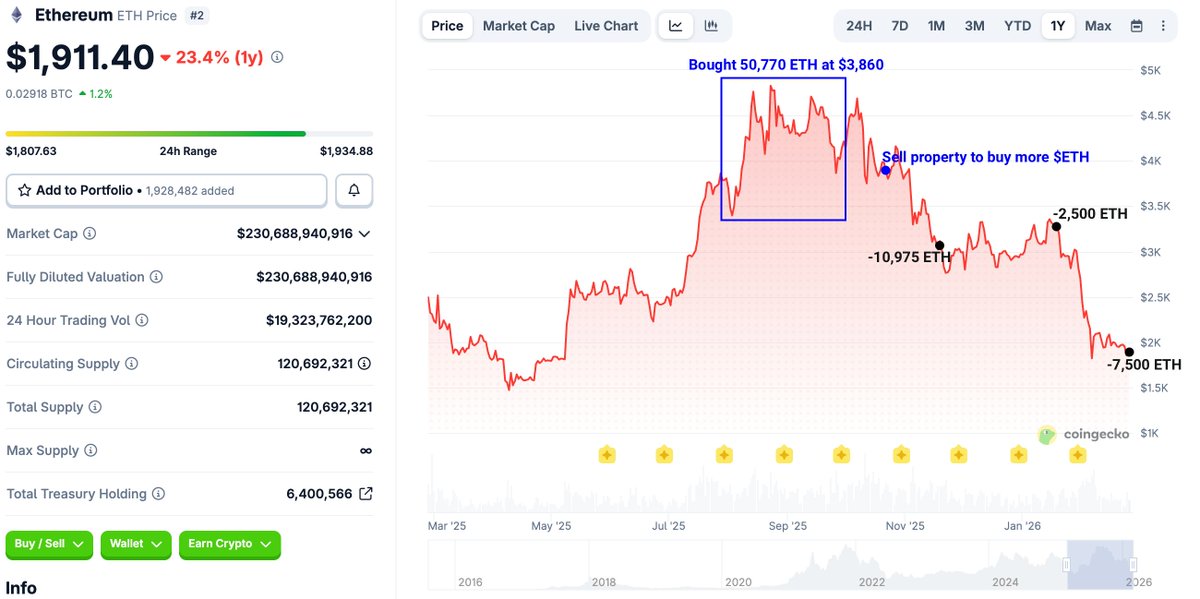Select the 7D time range

tap(900, 26)
